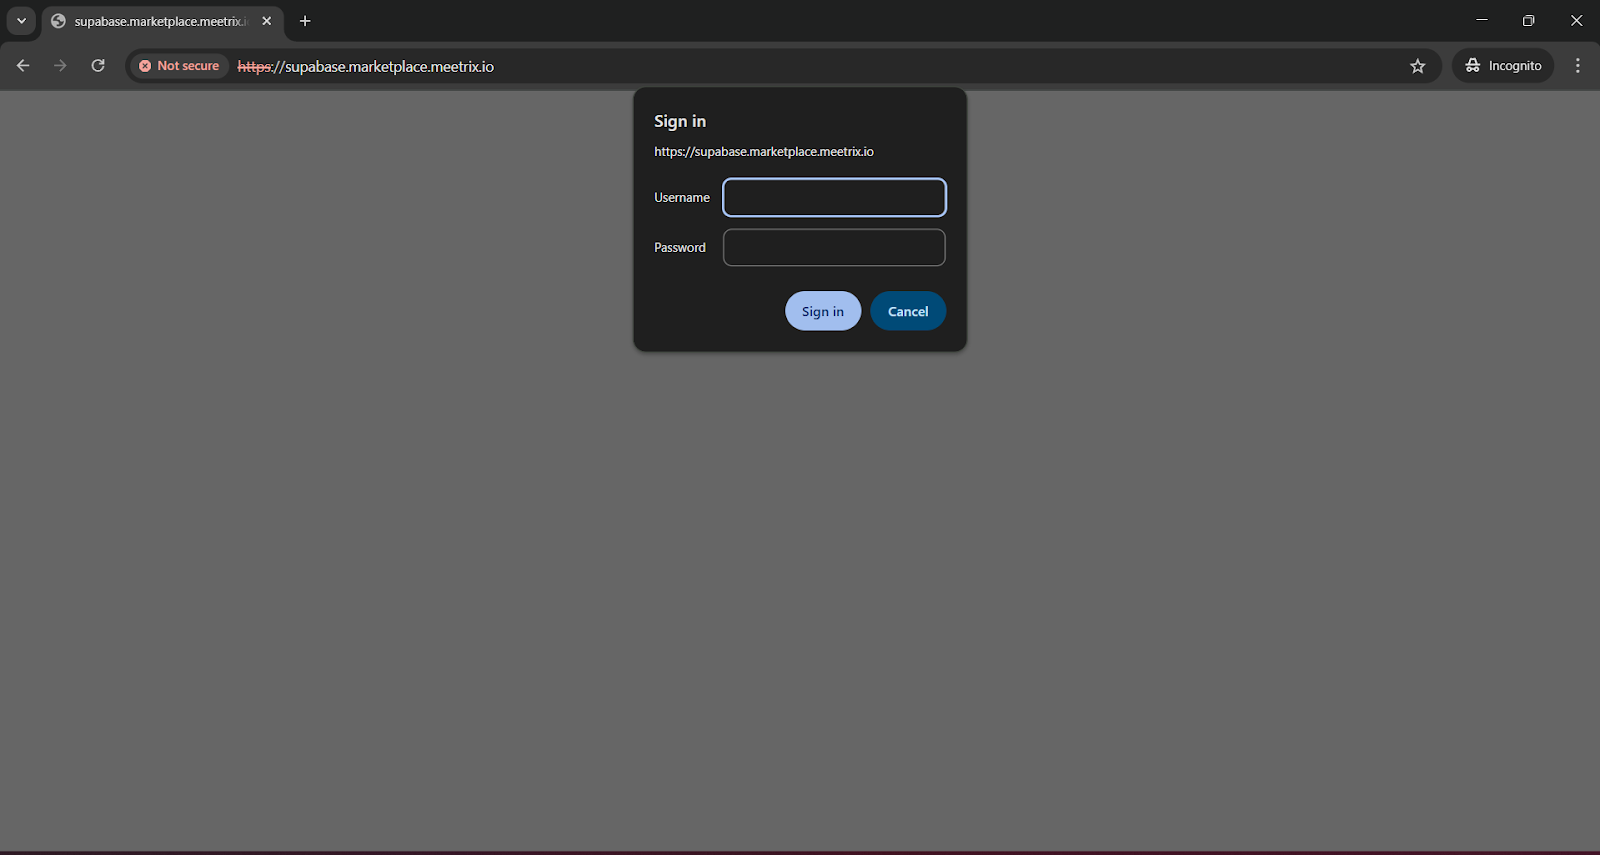Focus the address bar URL
Image resolution: width=1600 pixels, height=855 pixels.
pos(366,67)
